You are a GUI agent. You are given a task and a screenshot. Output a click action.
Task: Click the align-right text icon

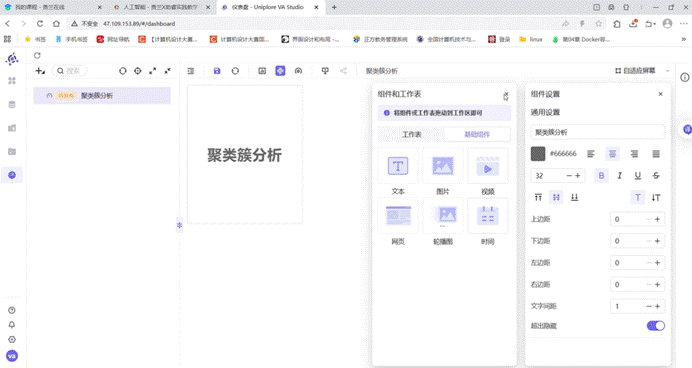(x=634, y=154)
